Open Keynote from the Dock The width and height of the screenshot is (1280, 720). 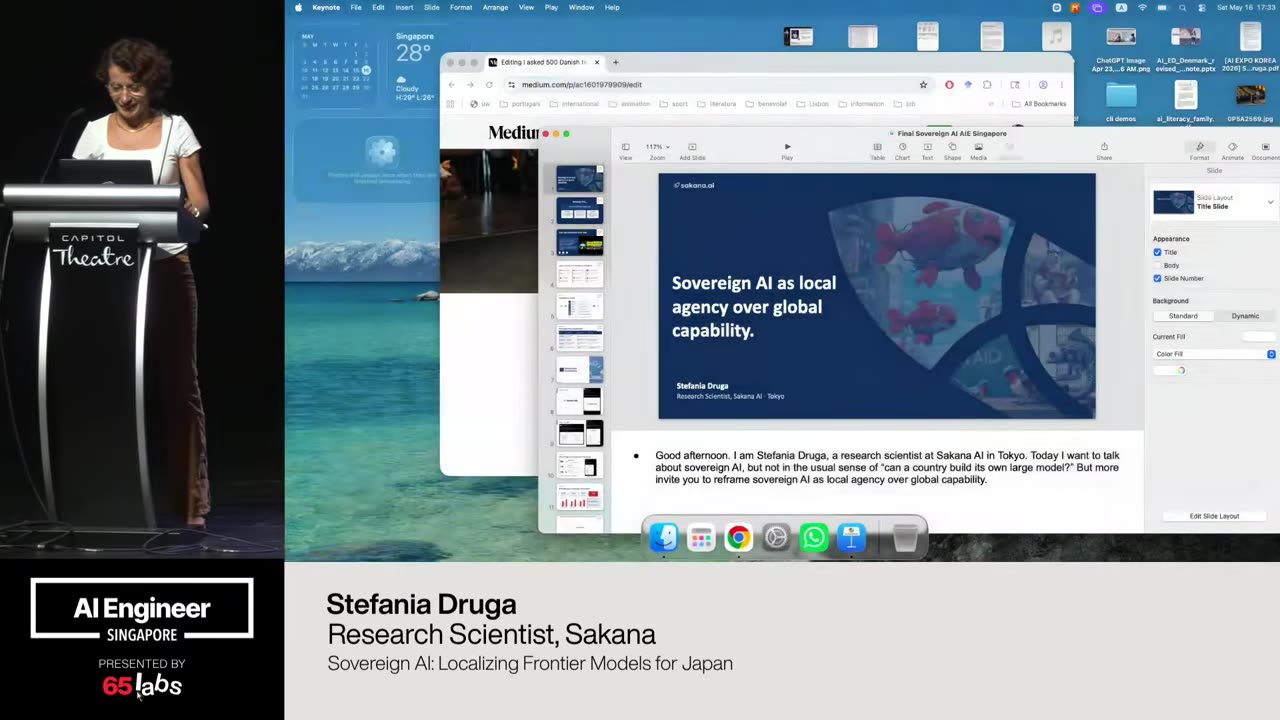[x=851, y=538]
